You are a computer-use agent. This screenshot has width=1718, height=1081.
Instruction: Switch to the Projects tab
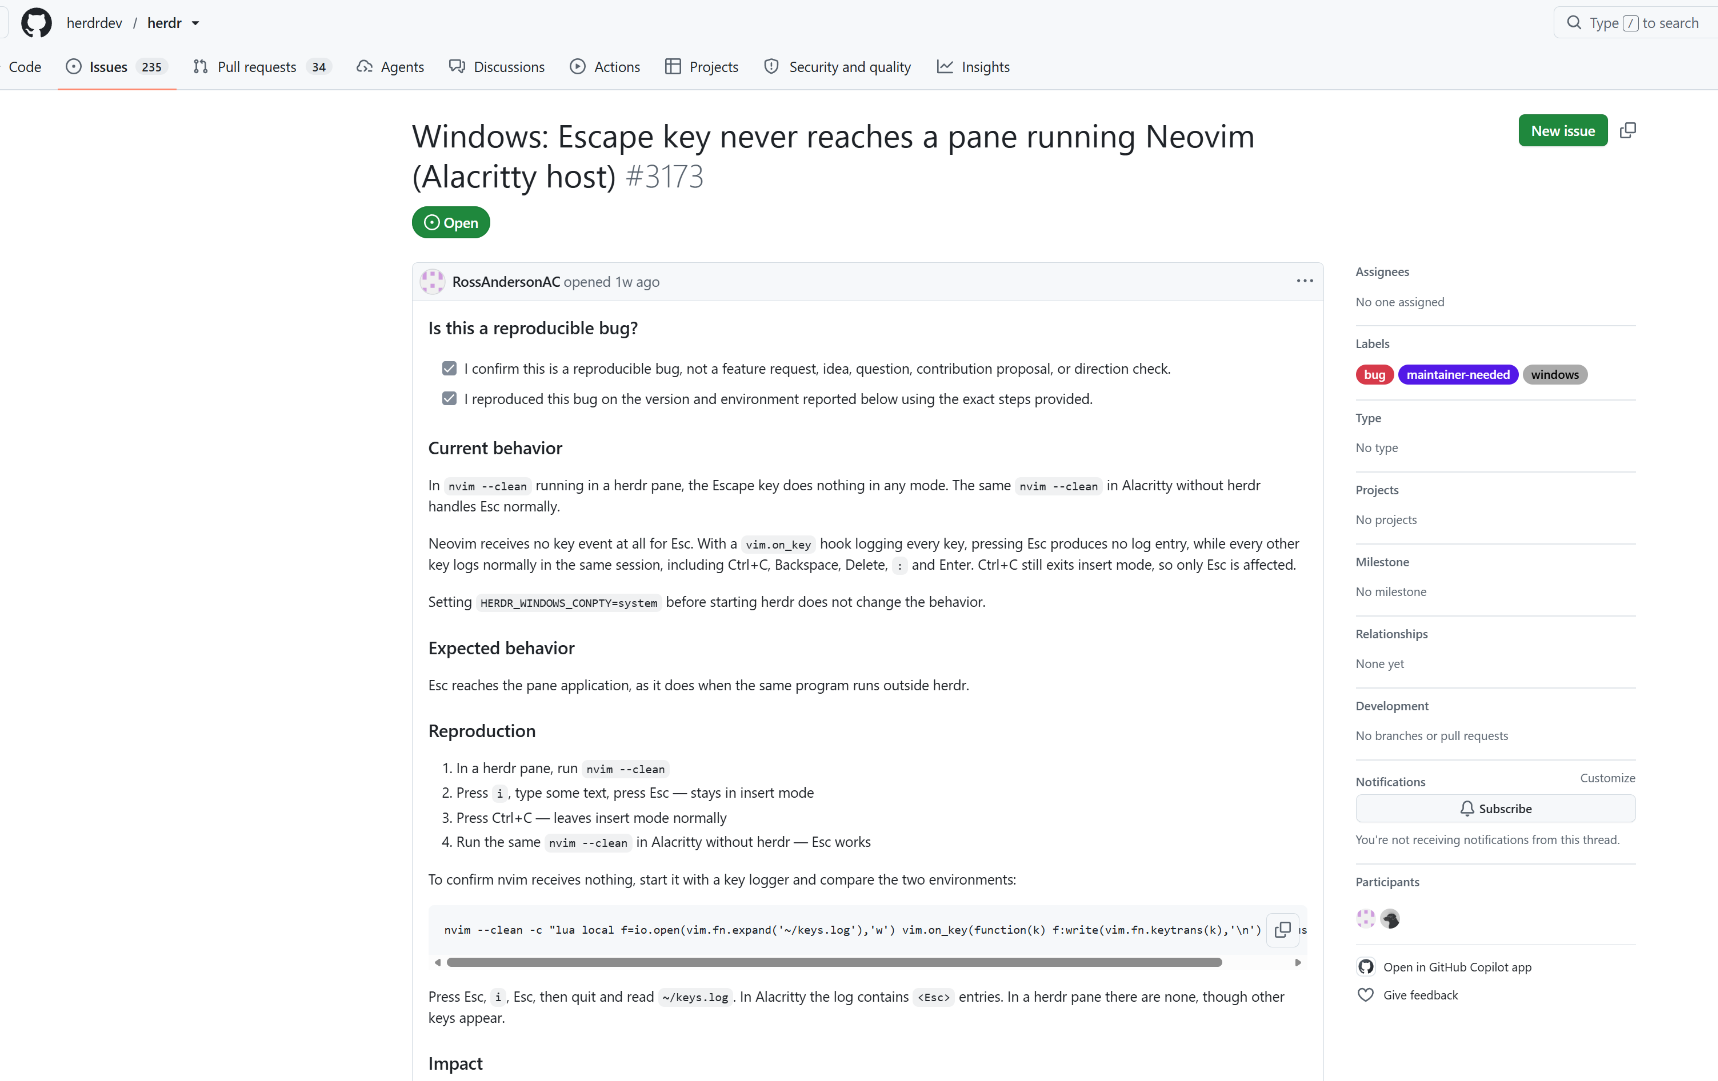tap(702, 67)
